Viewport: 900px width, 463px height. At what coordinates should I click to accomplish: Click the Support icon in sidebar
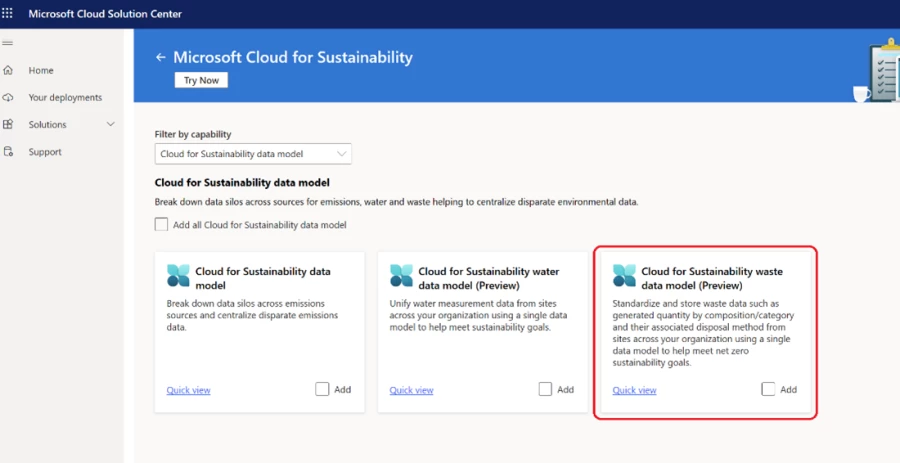coord(9,152)
